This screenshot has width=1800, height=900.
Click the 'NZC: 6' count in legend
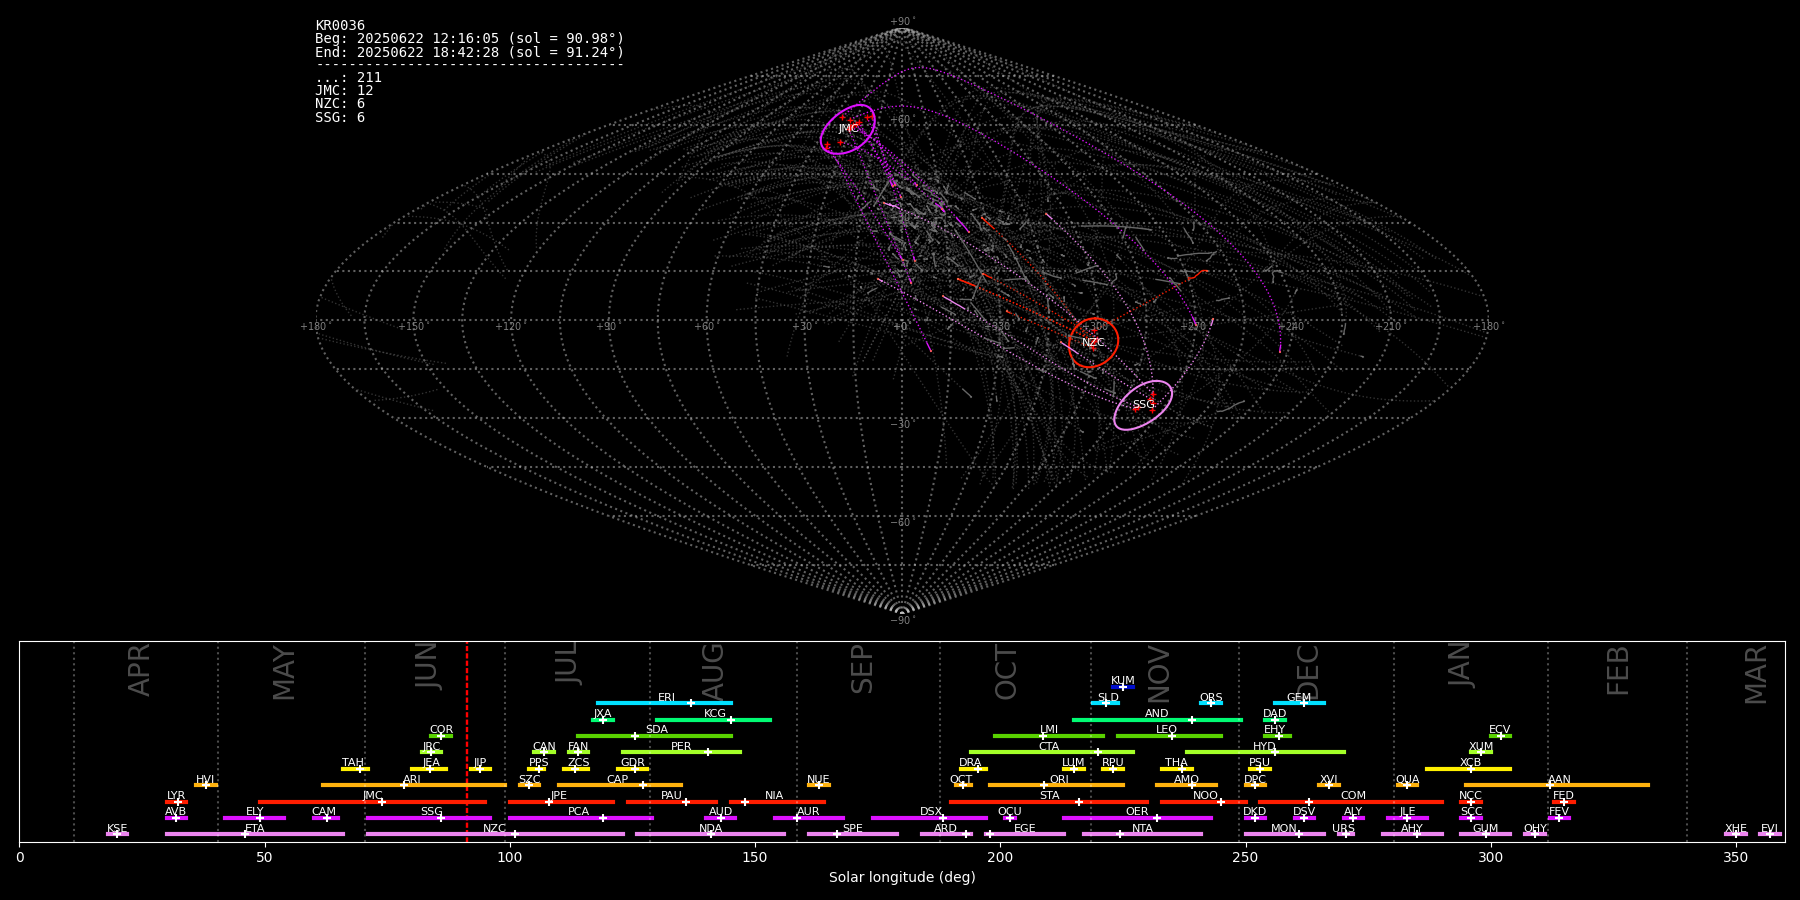tap(340, 104)
